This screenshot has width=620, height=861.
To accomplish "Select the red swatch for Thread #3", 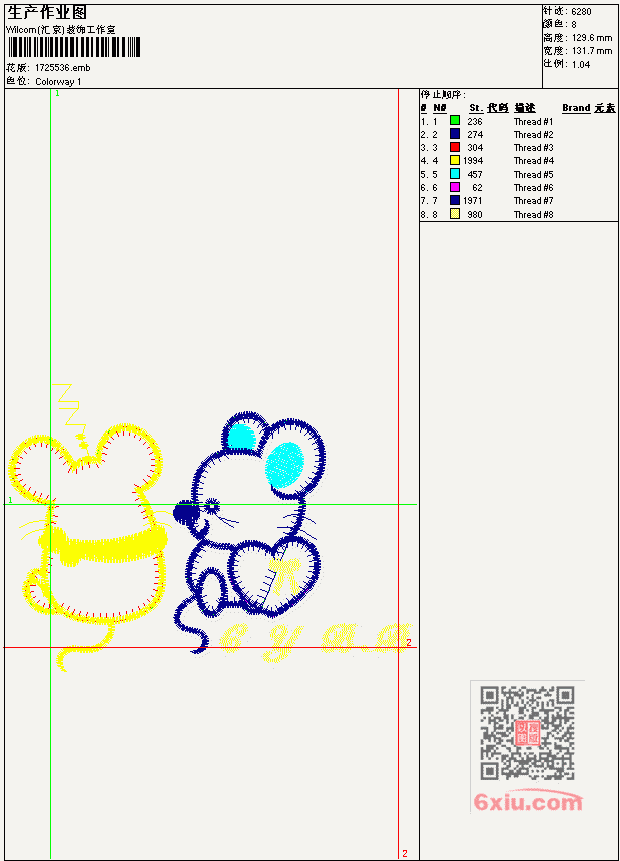I will click(x=455, y=147).
